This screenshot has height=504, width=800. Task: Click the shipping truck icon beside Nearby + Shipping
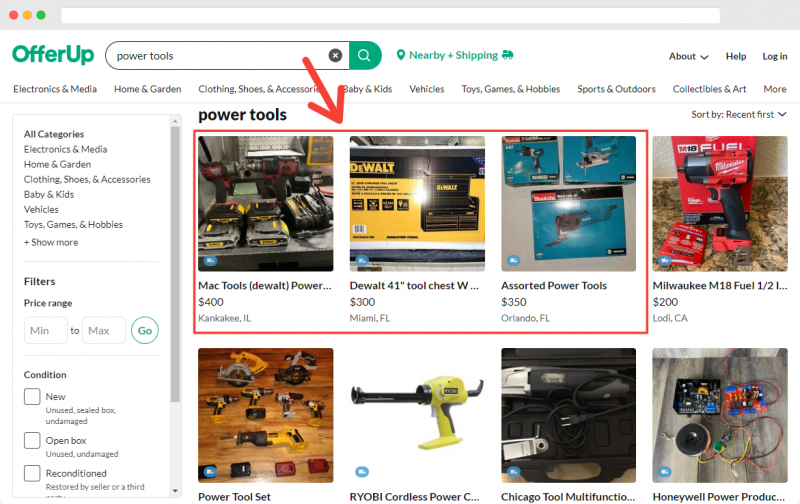pyautogui.click(x=508, y=55)
